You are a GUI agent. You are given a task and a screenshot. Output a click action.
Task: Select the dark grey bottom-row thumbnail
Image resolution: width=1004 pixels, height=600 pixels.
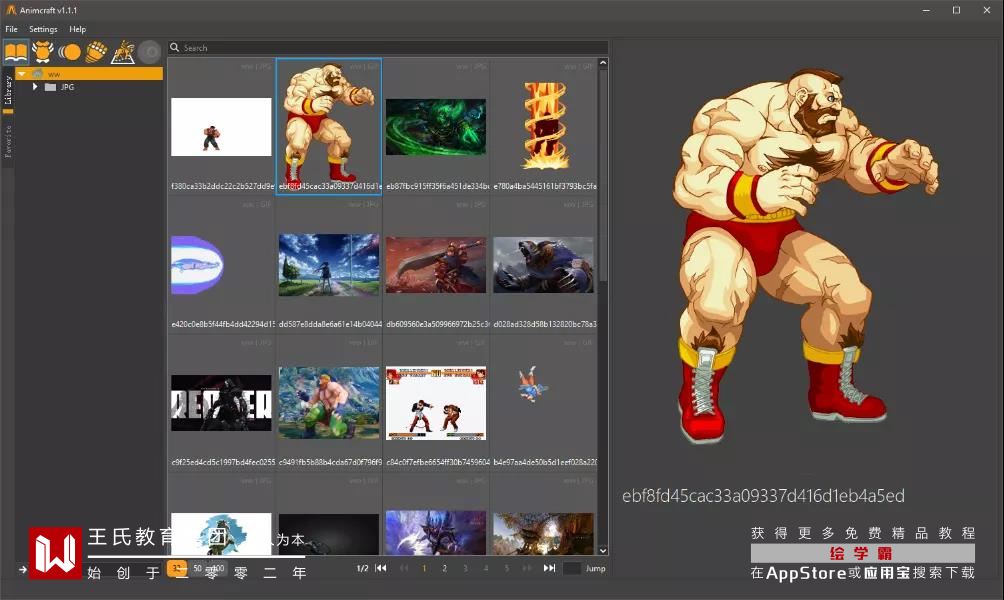328,533
